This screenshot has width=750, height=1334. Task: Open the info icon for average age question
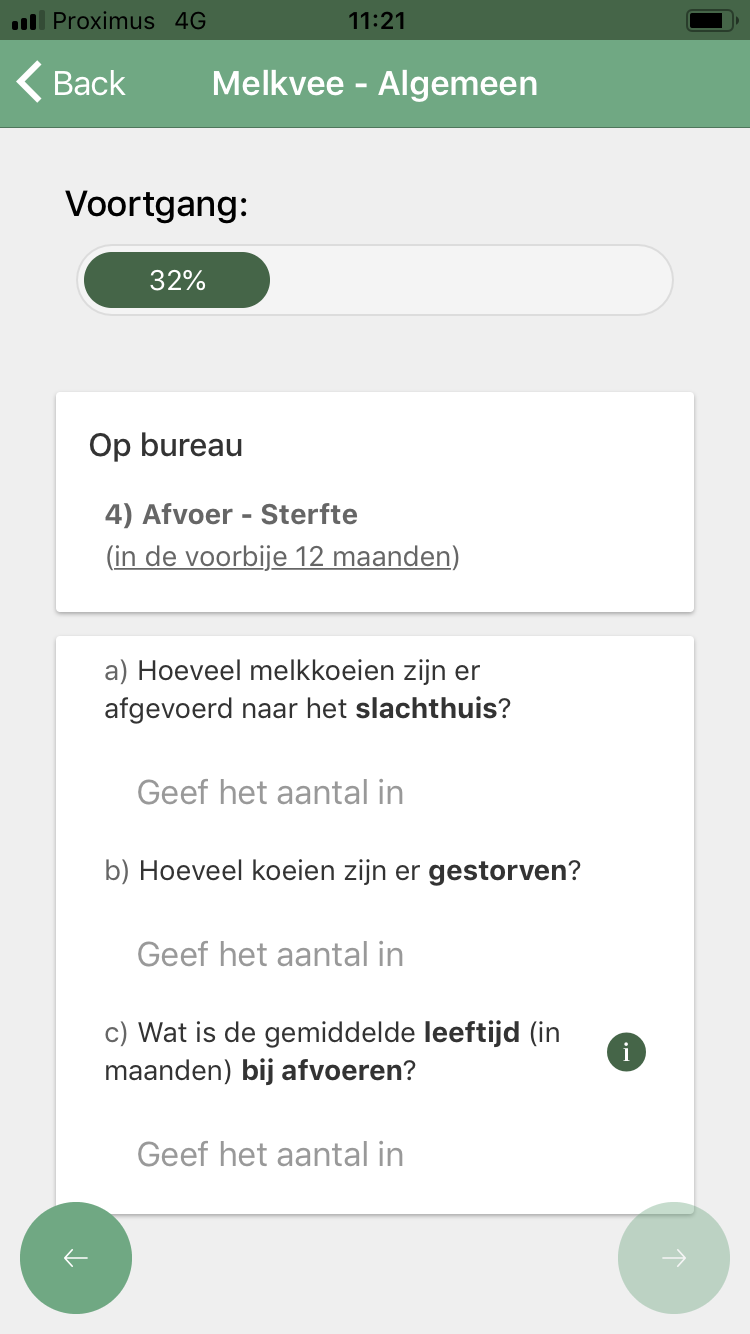coord(626,1052)
